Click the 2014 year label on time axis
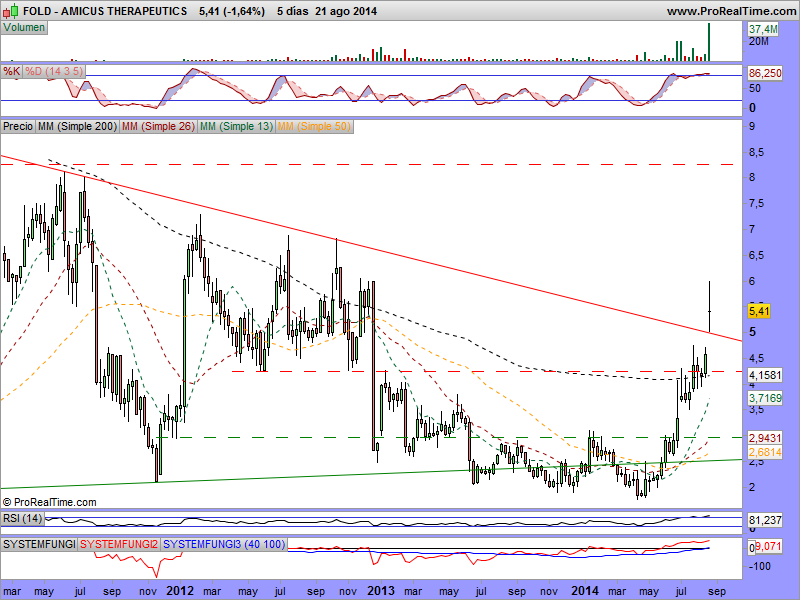 click(x=585, y=591)
